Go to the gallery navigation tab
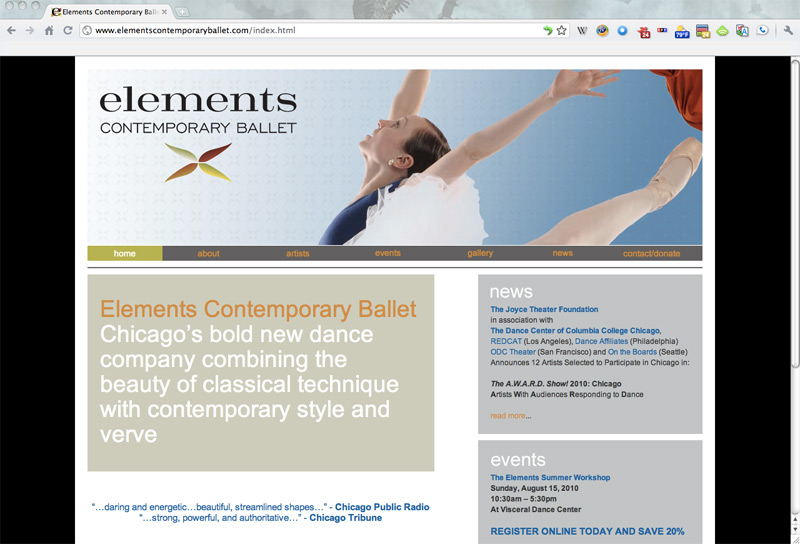This screenshot has width=800, height=544. pos(480,254)
